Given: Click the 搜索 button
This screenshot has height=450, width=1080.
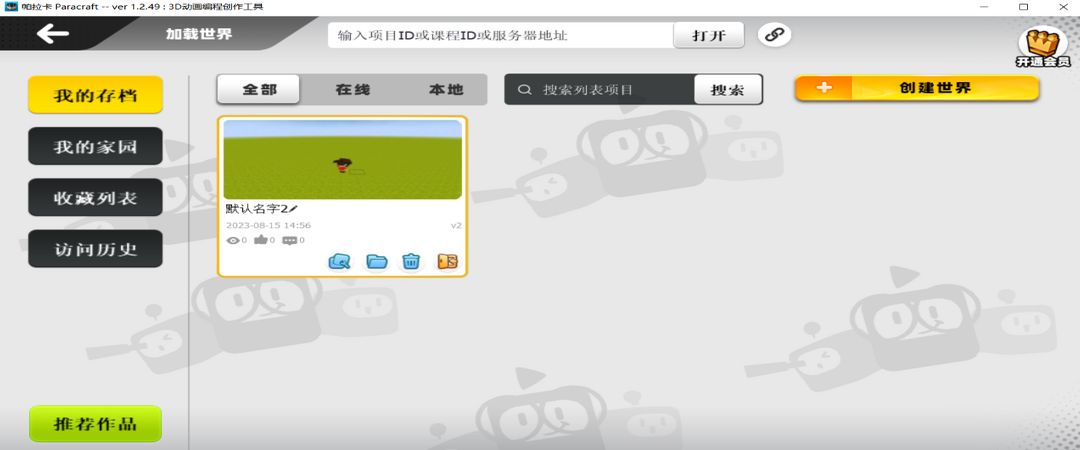Looking at the screenshot, I should [728, 90].
